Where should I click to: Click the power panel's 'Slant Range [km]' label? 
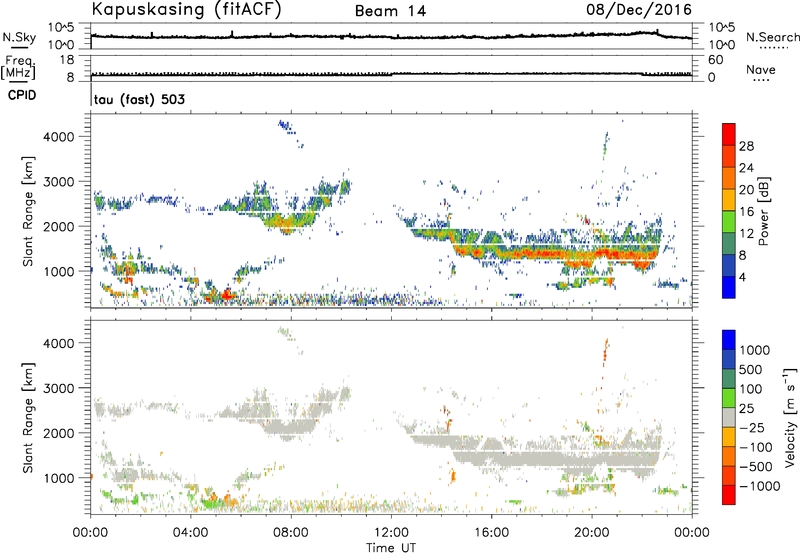tap(28, 211)
